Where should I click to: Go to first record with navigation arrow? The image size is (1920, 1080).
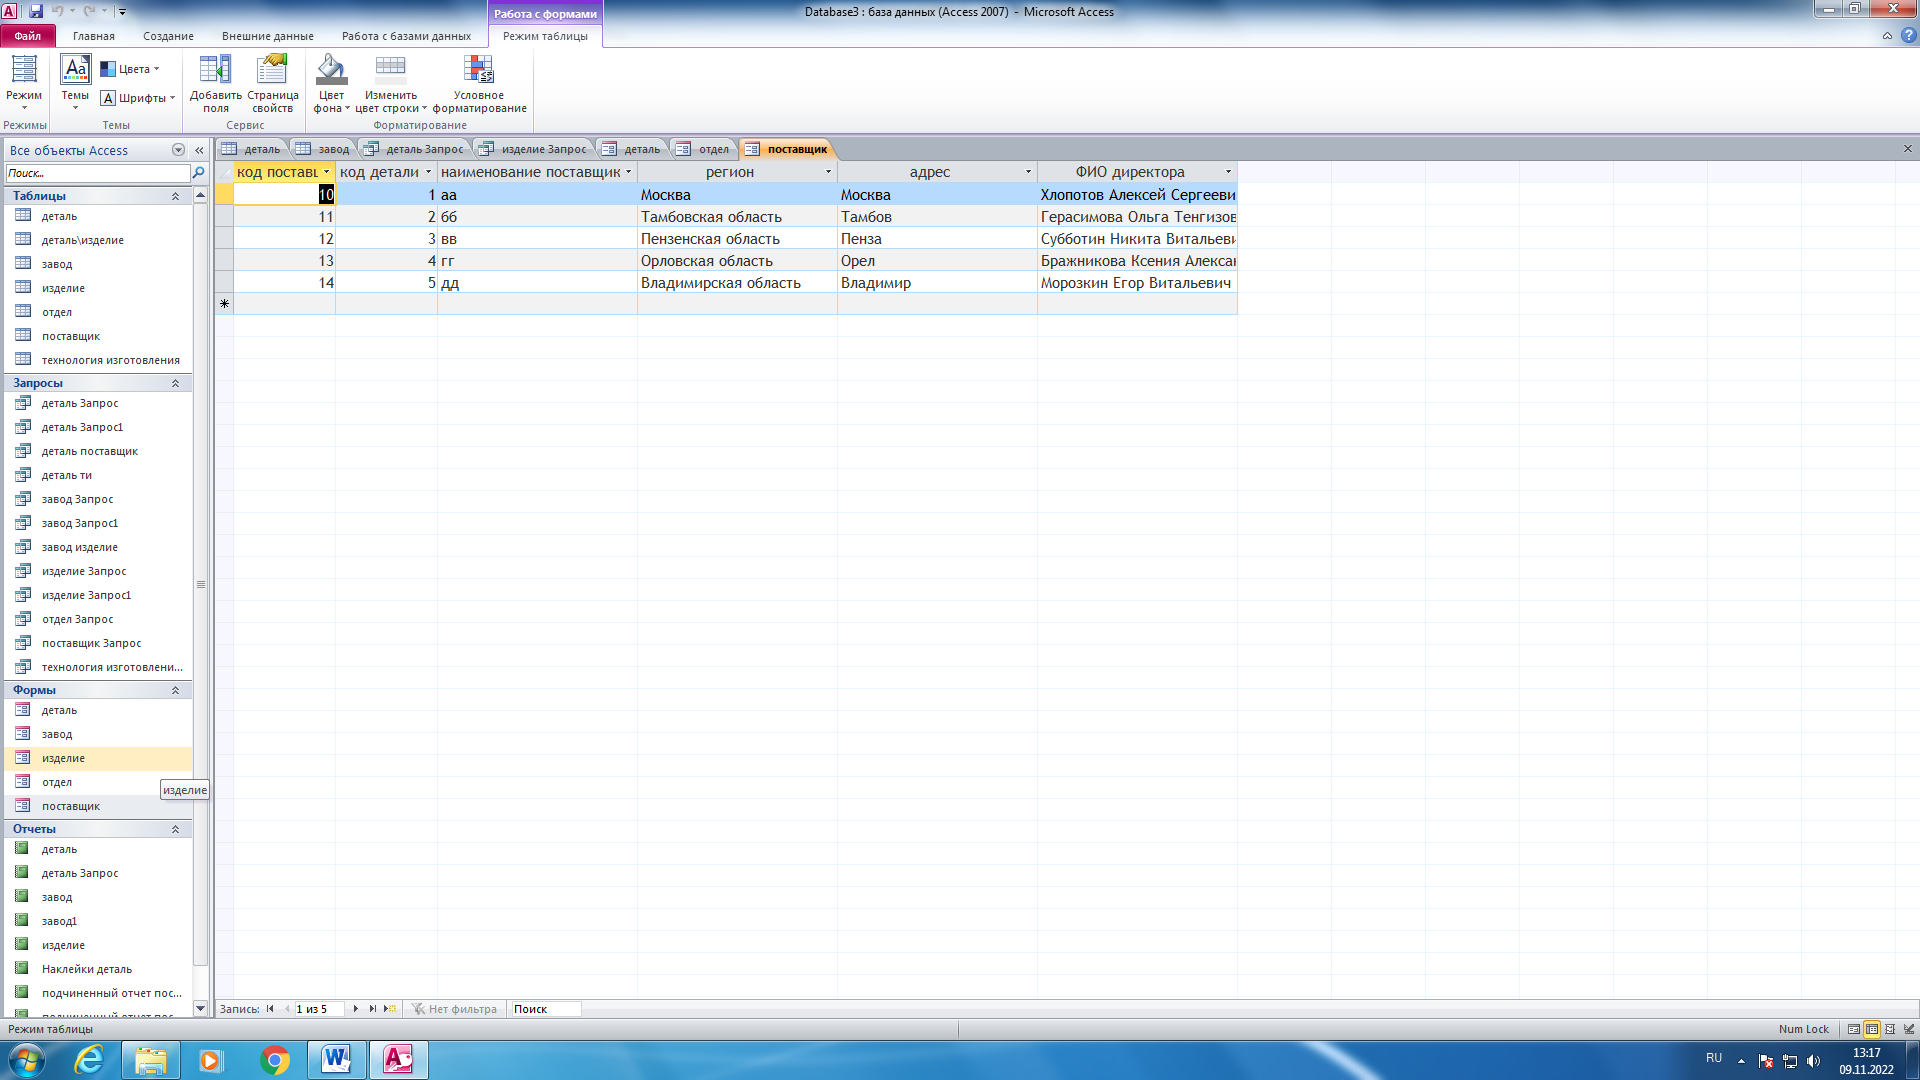(x=270, y=1009)
